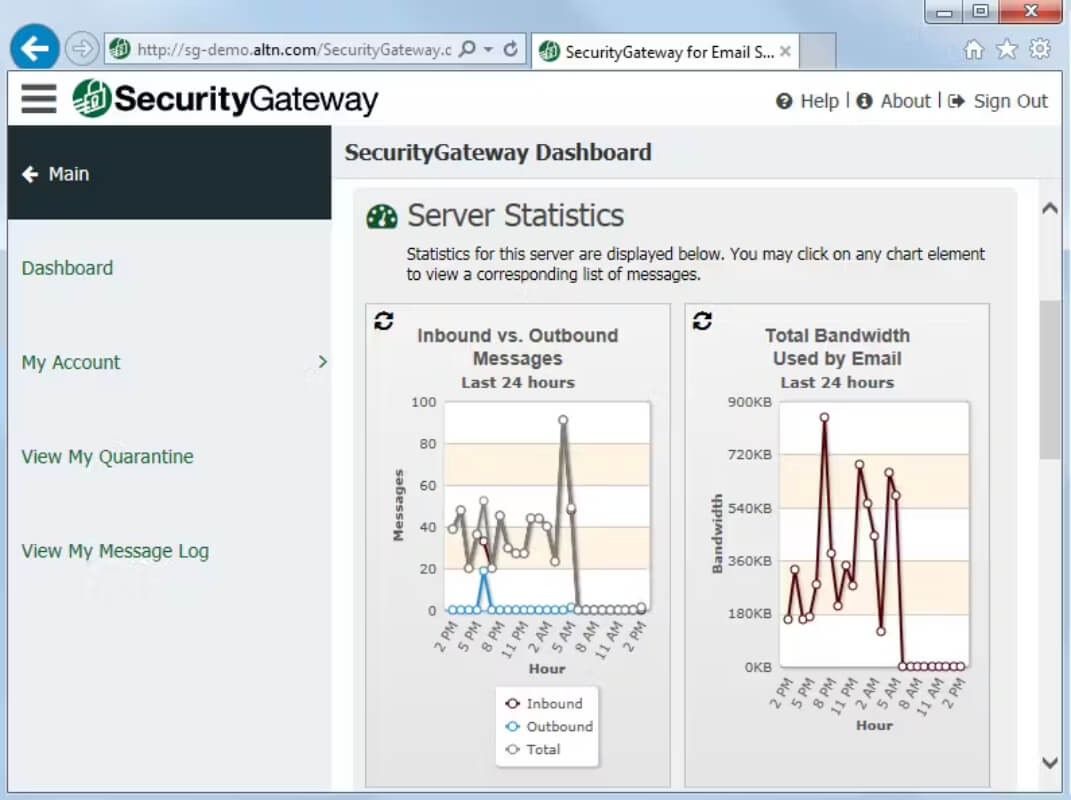Minimize the browser window

pyautogui.click(x=944, y=11)
